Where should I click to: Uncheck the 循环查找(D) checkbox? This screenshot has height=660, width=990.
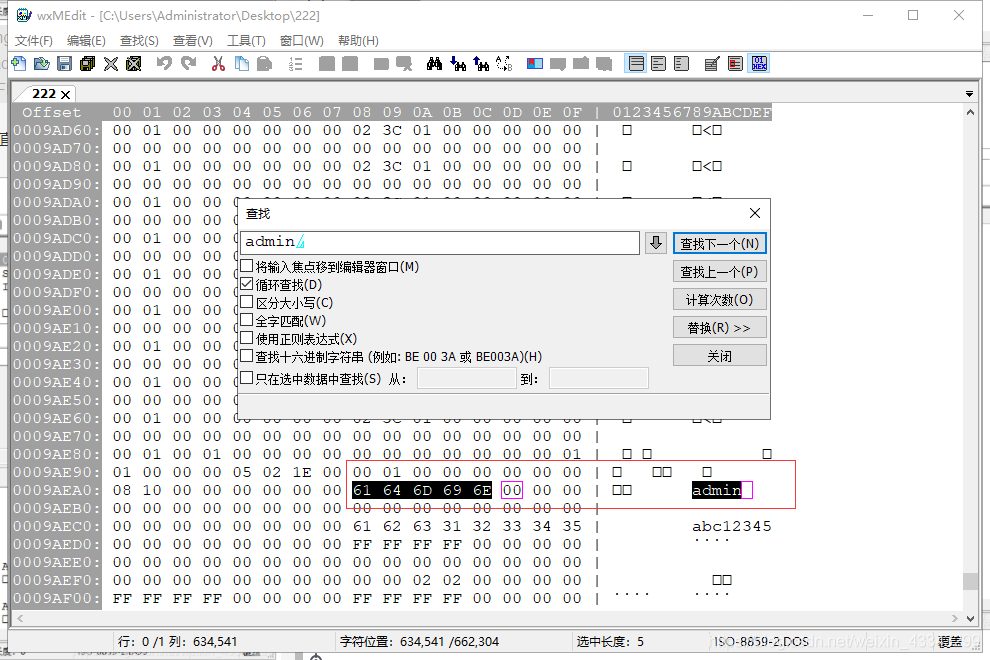click(x=247, y=284)
